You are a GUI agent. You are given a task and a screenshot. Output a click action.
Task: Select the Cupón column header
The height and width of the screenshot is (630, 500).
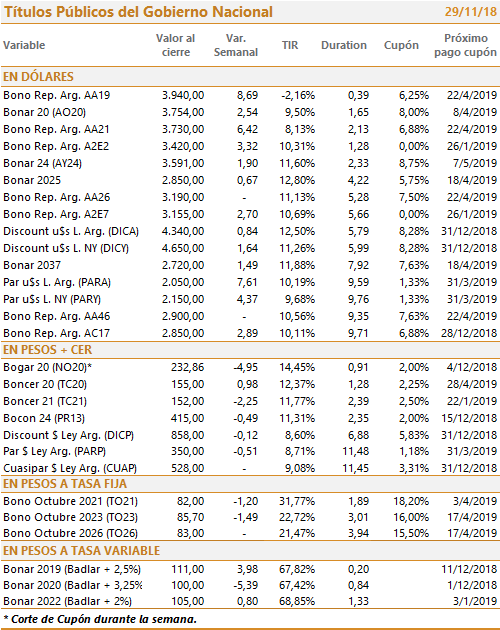401,45
